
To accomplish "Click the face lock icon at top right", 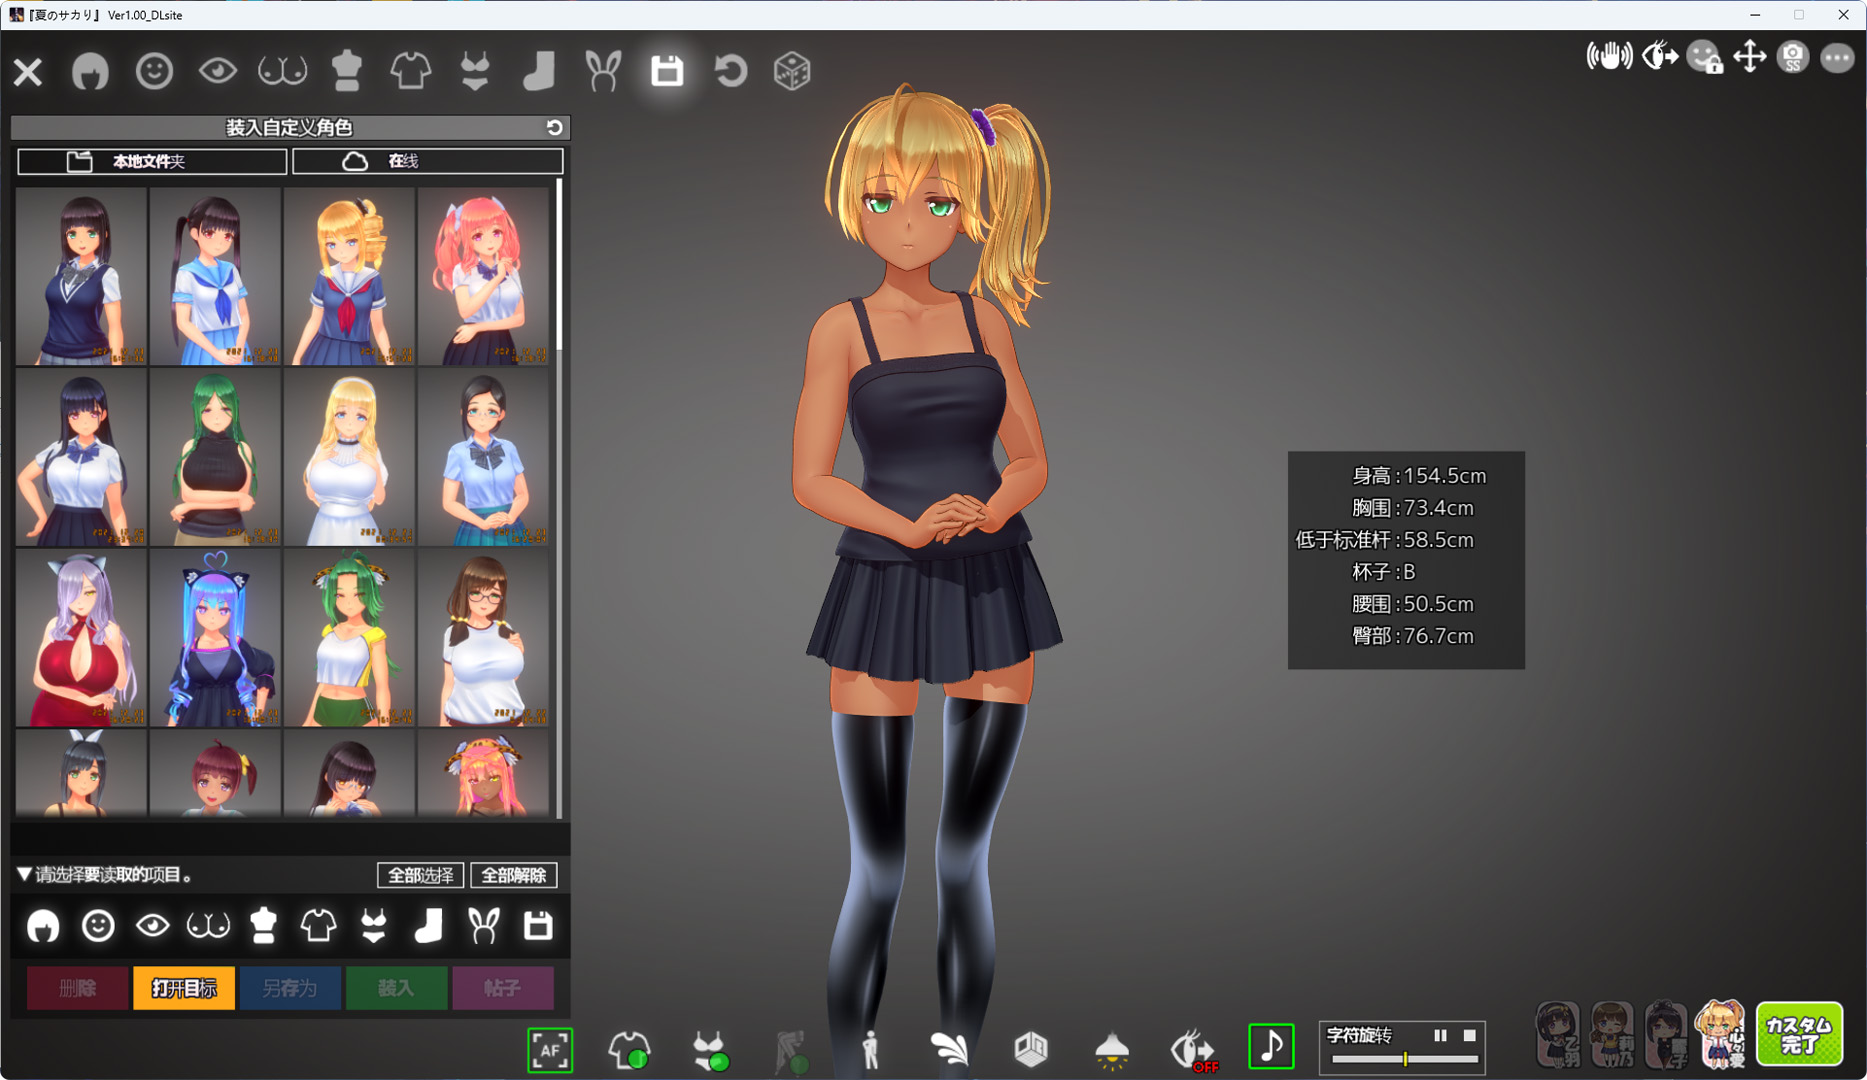I will coord(1704,57).
